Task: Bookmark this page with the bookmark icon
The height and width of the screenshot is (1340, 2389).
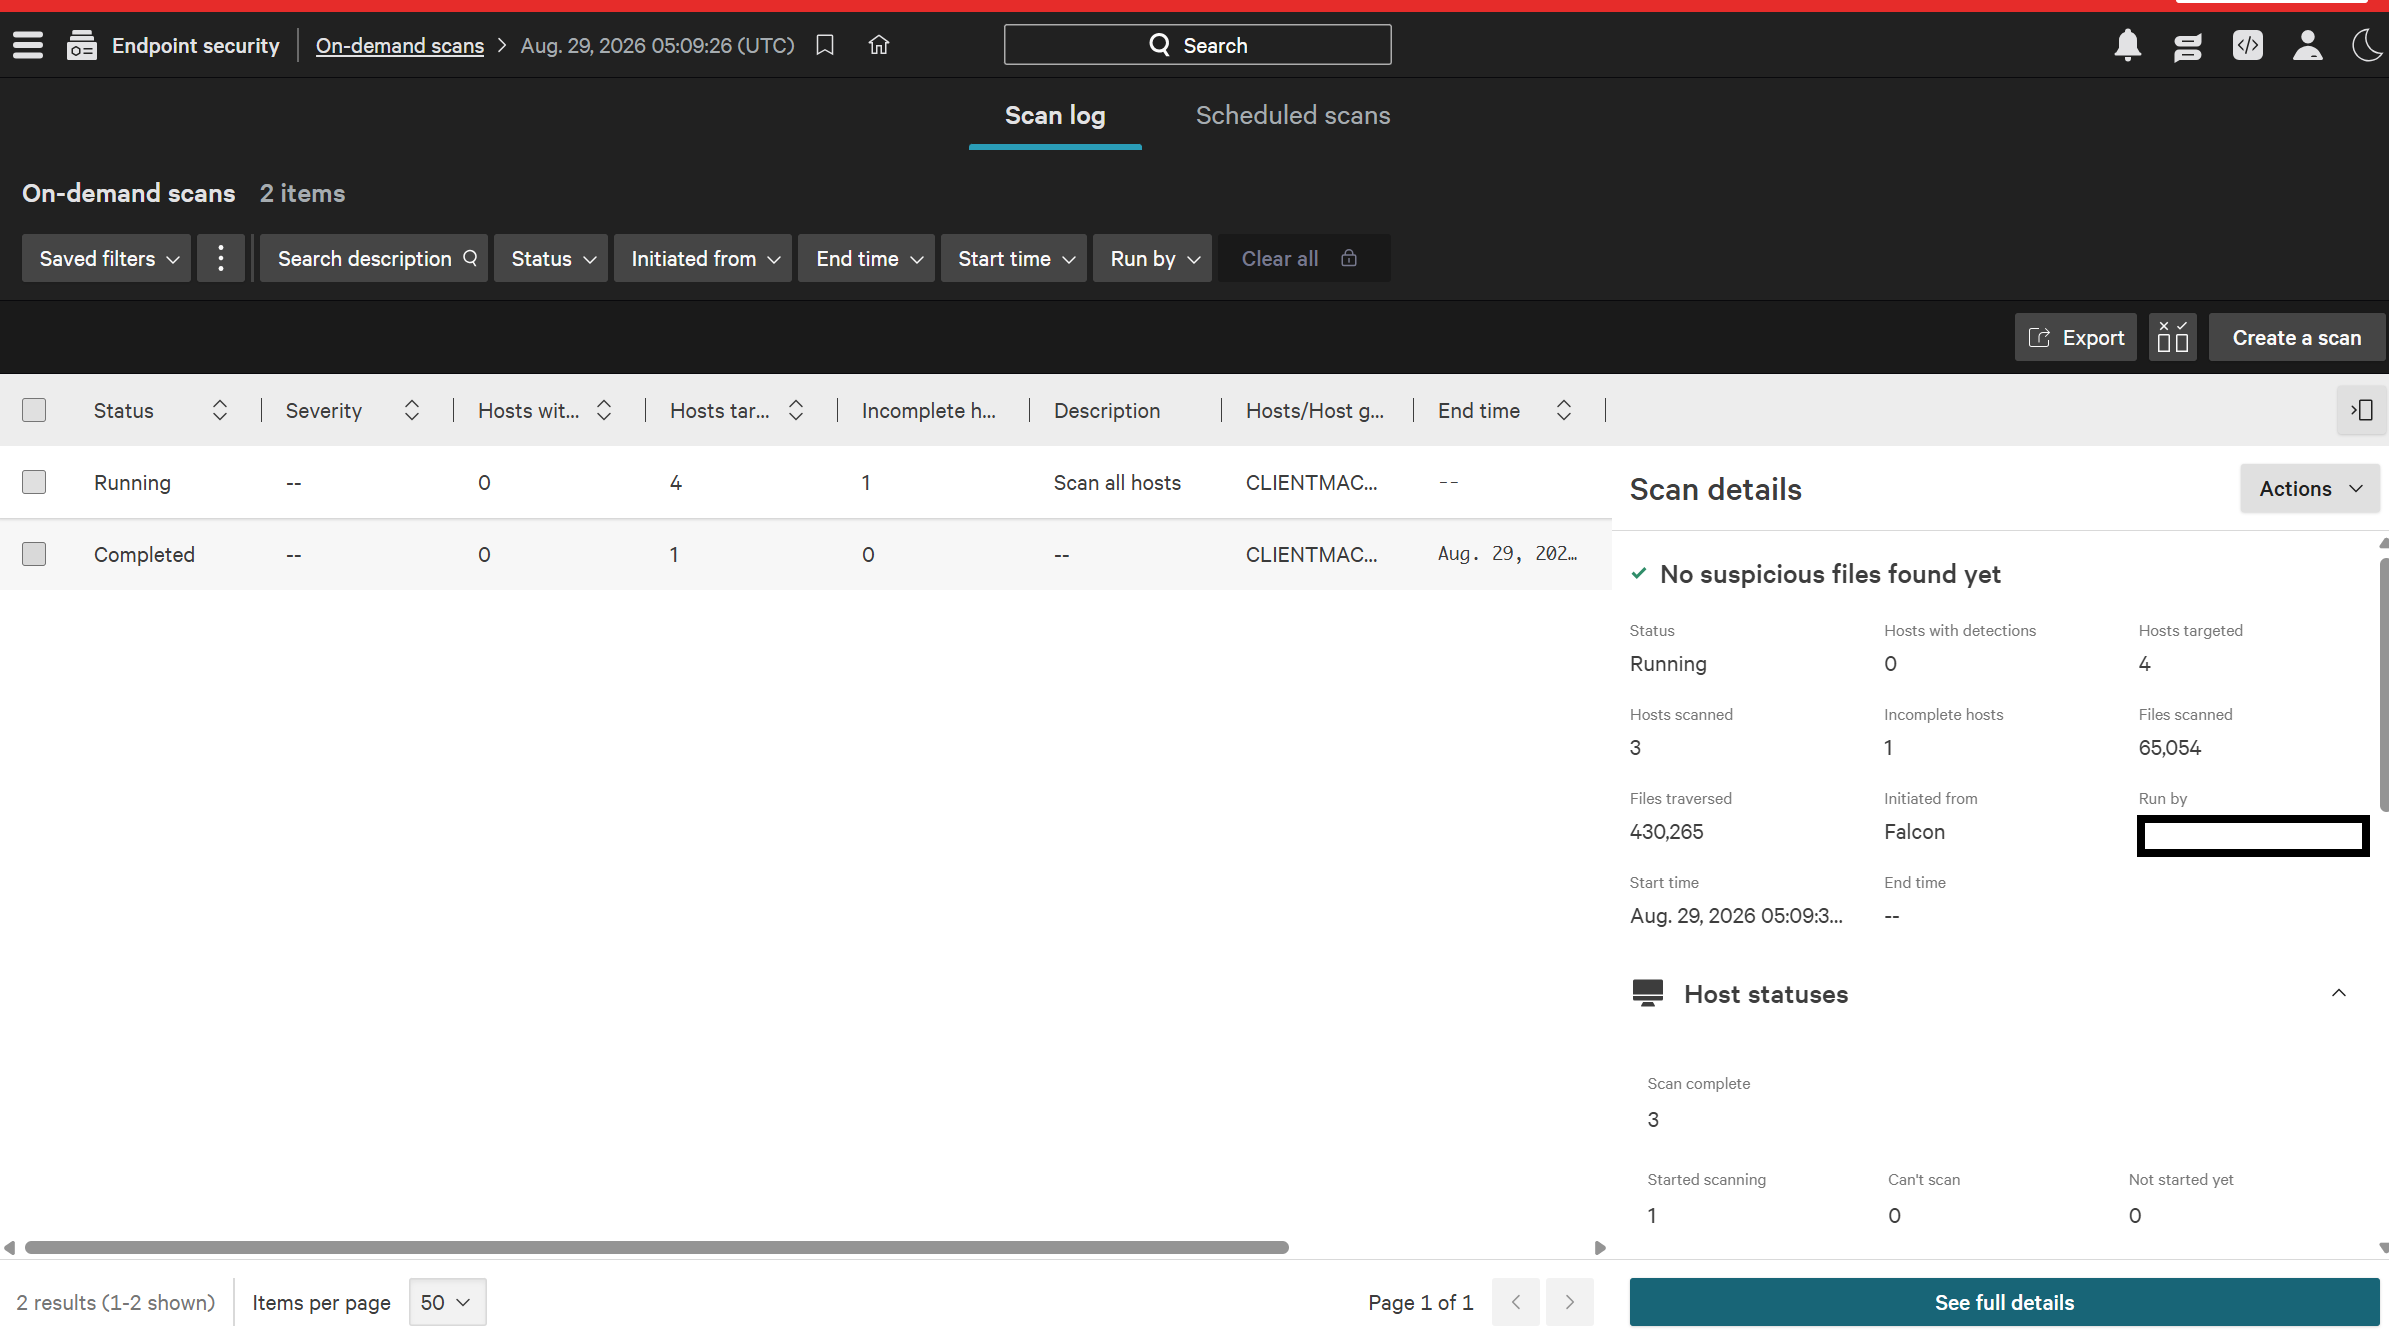Action: [825, 45]
